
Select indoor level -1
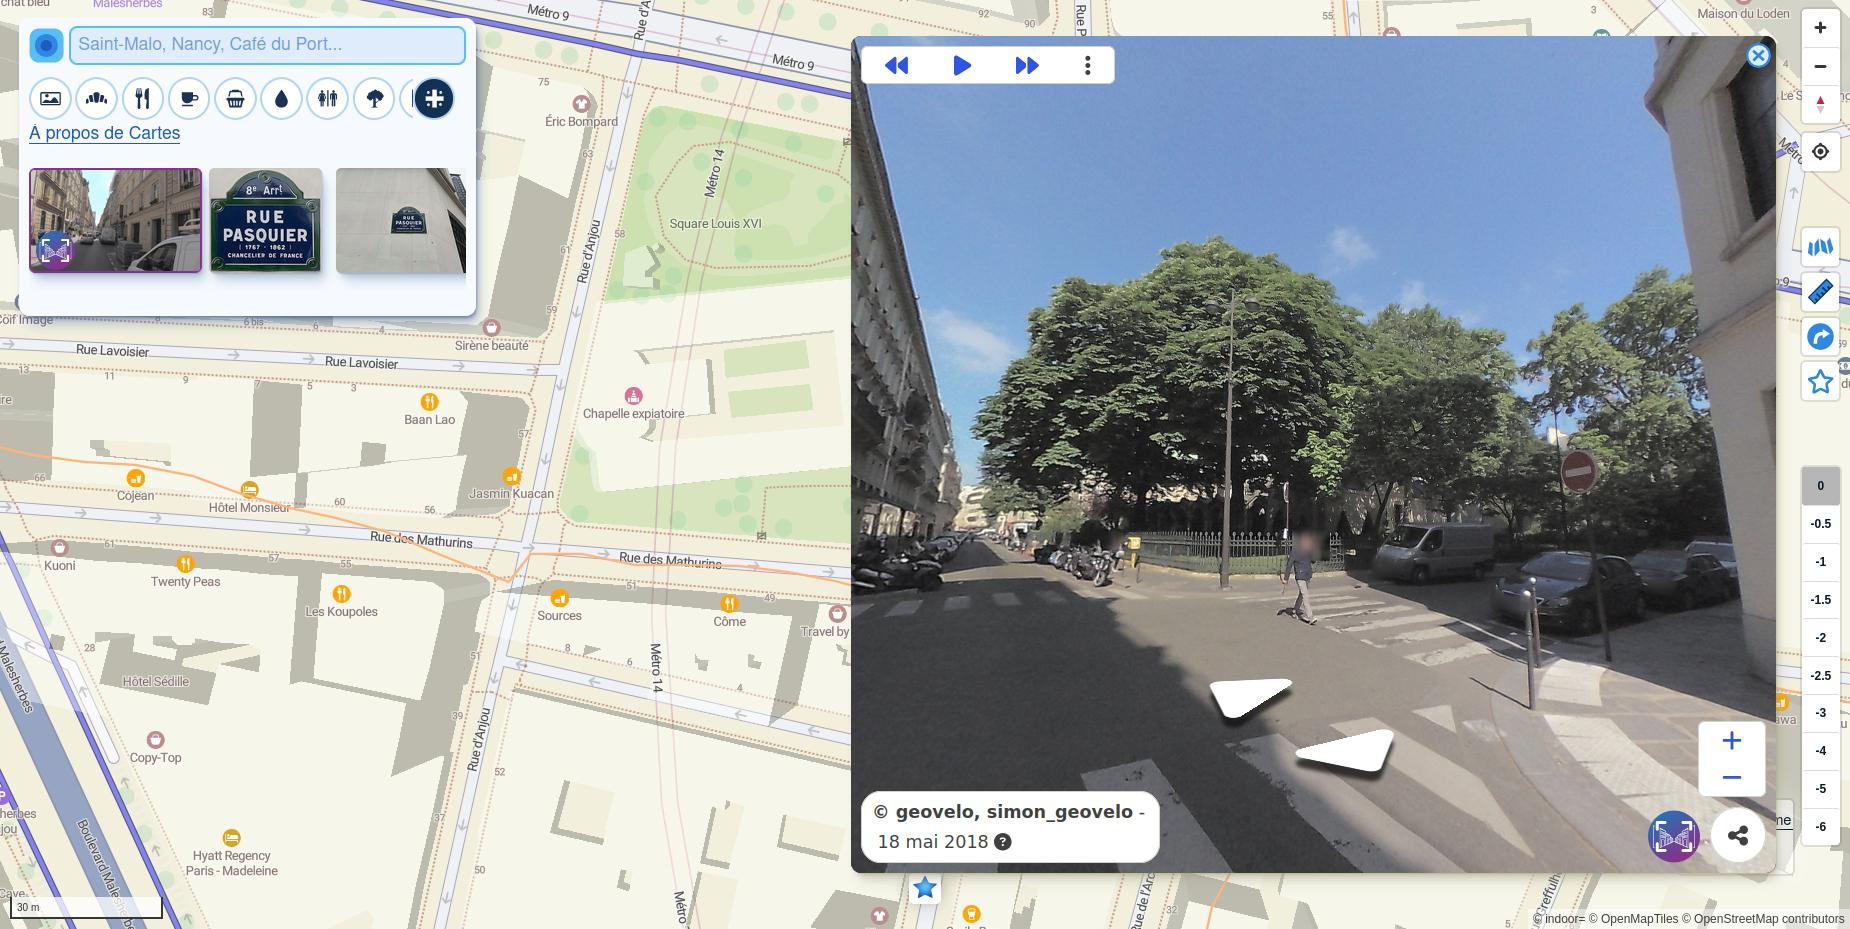(x=1820, y=562)
